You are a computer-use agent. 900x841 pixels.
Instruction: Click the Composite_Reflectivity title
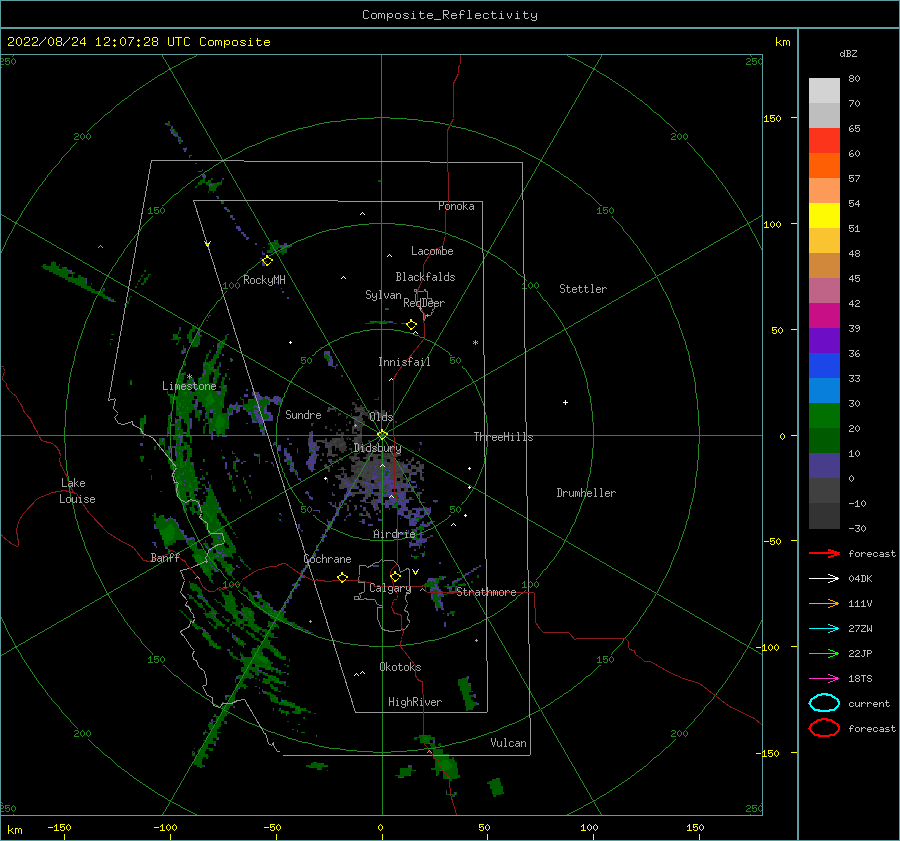[450, 15]
